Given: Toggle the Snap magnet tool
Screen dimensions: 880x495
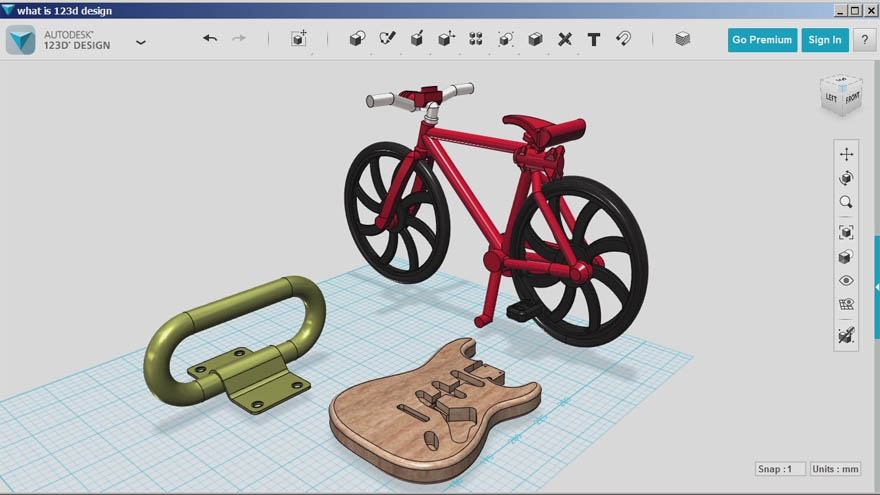Looking at the screenshot, I should [x=624, y=39].
